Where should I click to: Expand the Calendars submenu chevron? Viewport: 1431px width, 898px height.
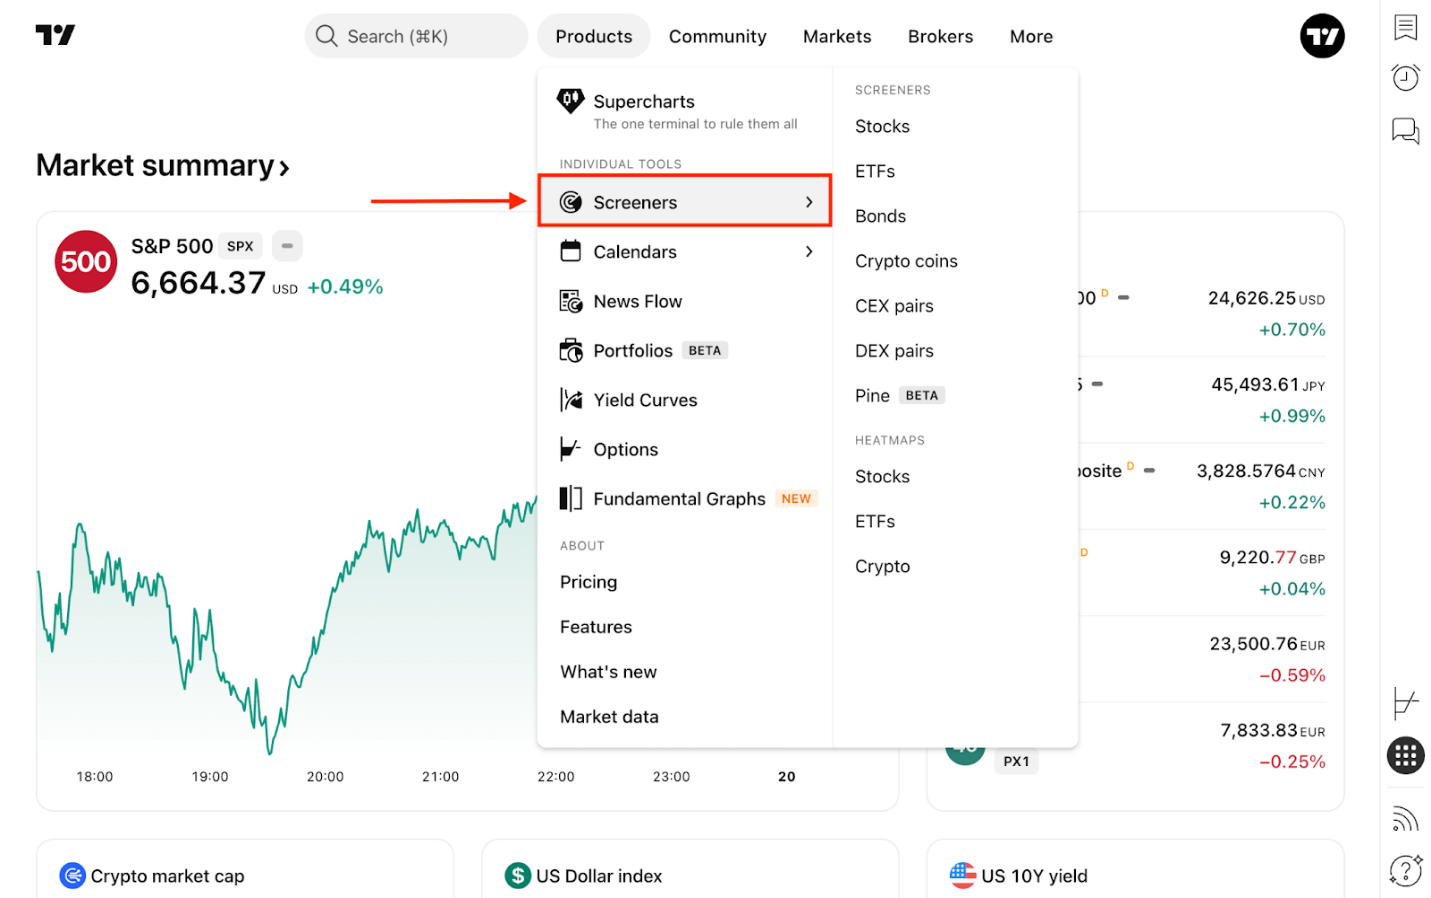pyautogui.click(x=809, y=251)
